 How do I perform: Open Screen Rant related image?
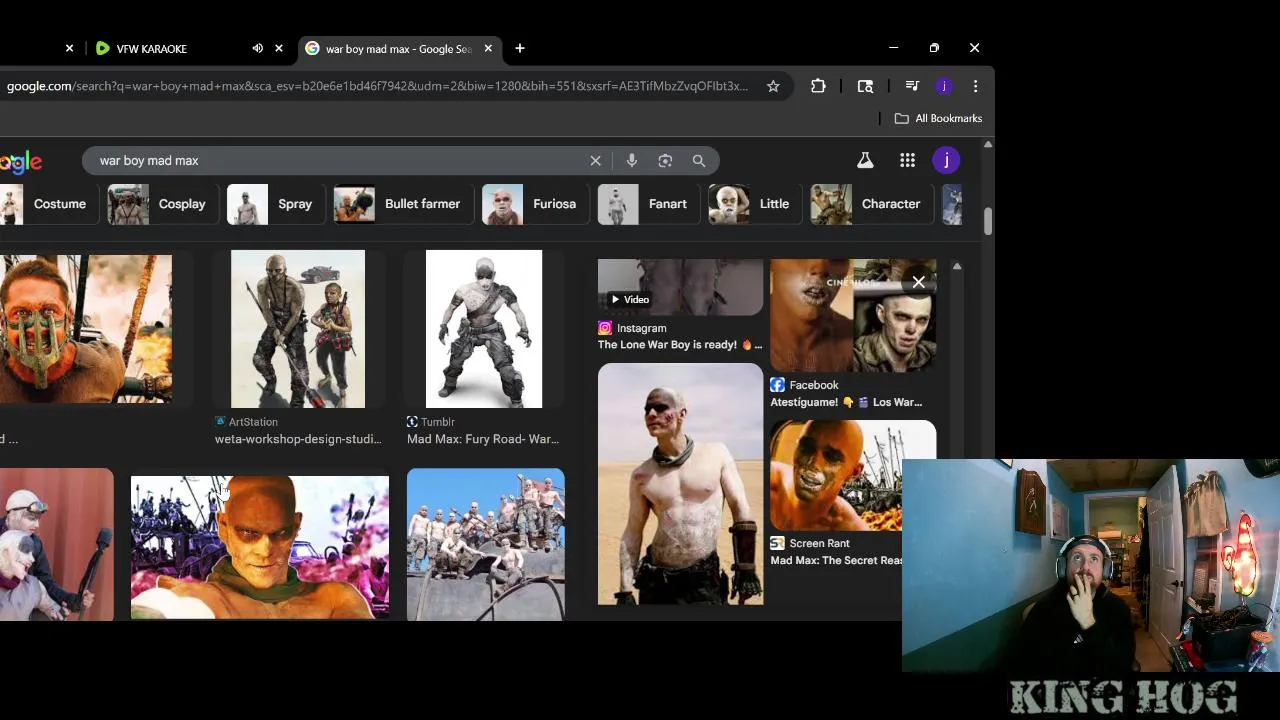coord(853,475)
